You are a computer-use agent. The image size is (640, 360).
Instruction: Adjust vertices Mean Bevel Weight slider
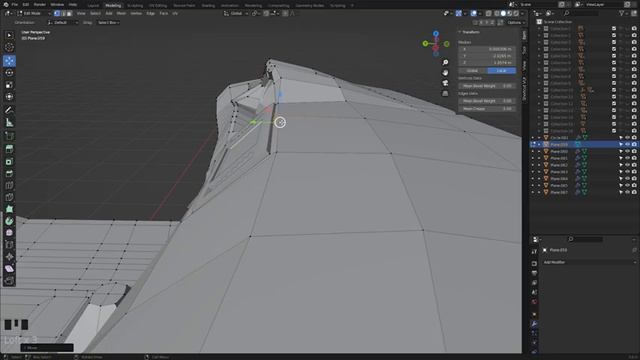coord(487,86)
